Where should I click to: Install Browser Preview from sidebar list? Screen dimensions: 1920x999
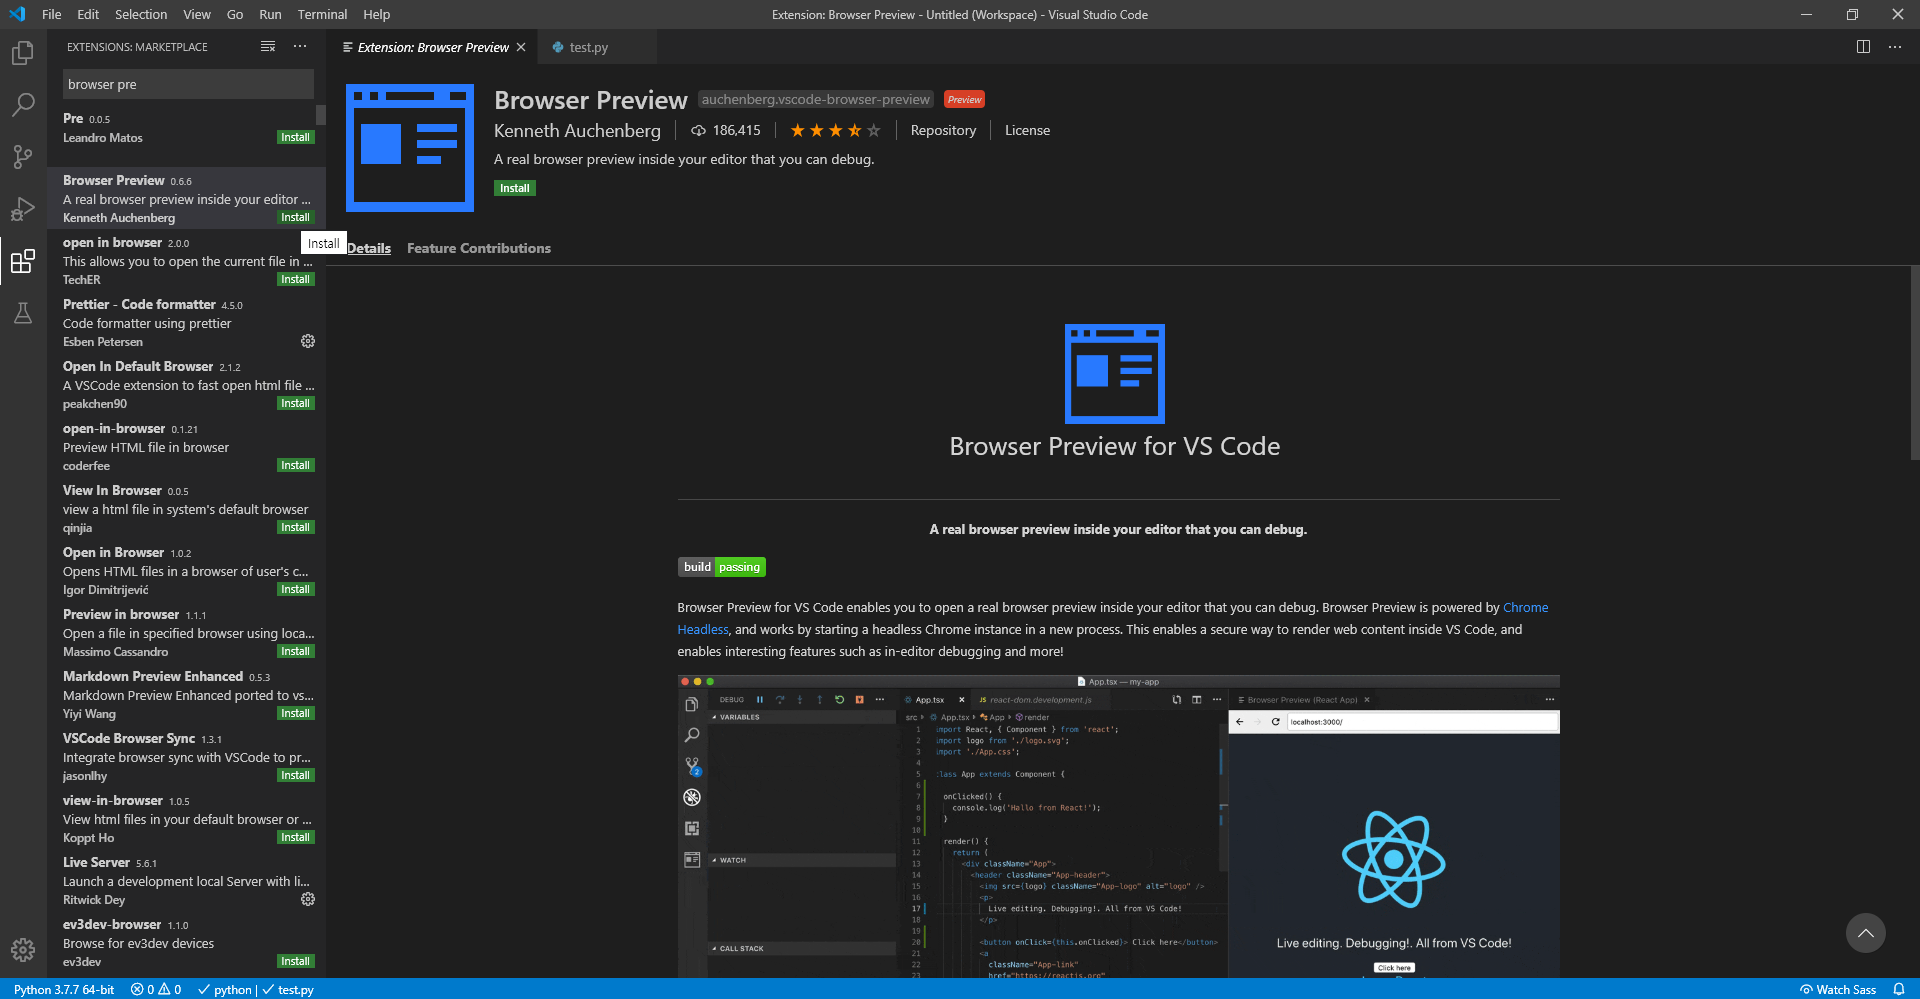[295, 217]
